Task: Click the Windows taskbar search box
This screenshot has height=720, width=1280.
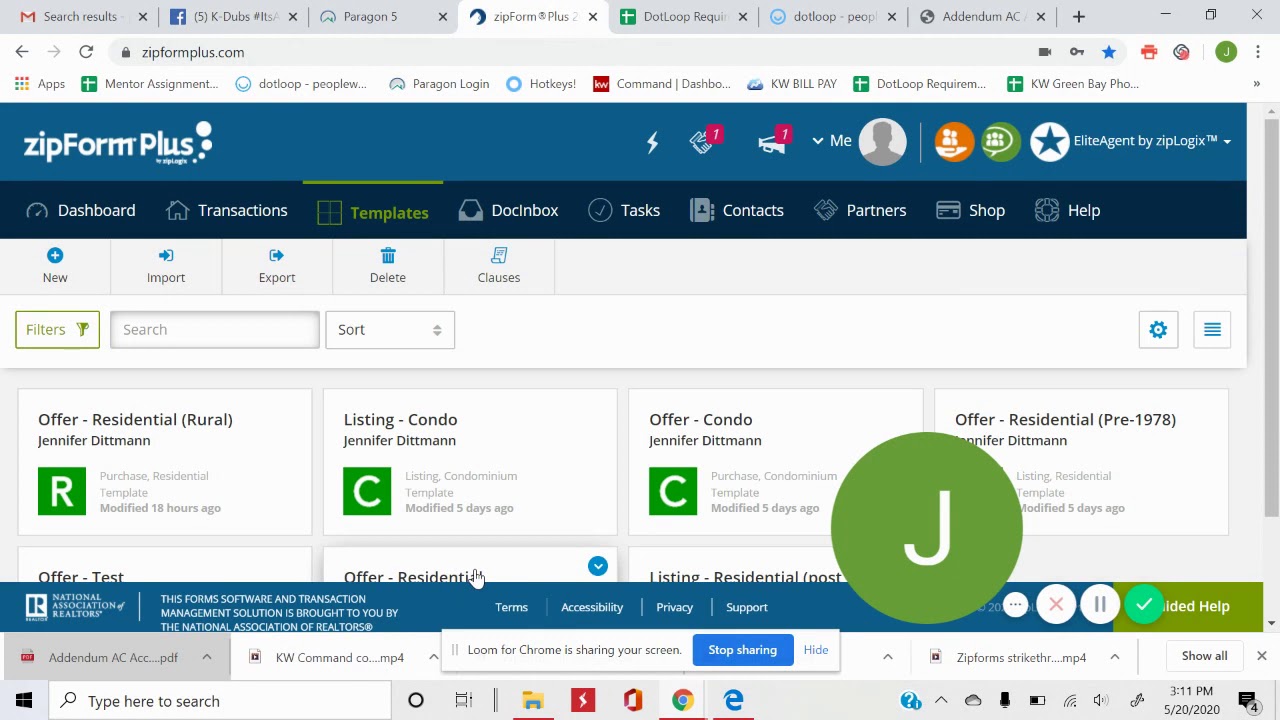Action: click(220, 701)
